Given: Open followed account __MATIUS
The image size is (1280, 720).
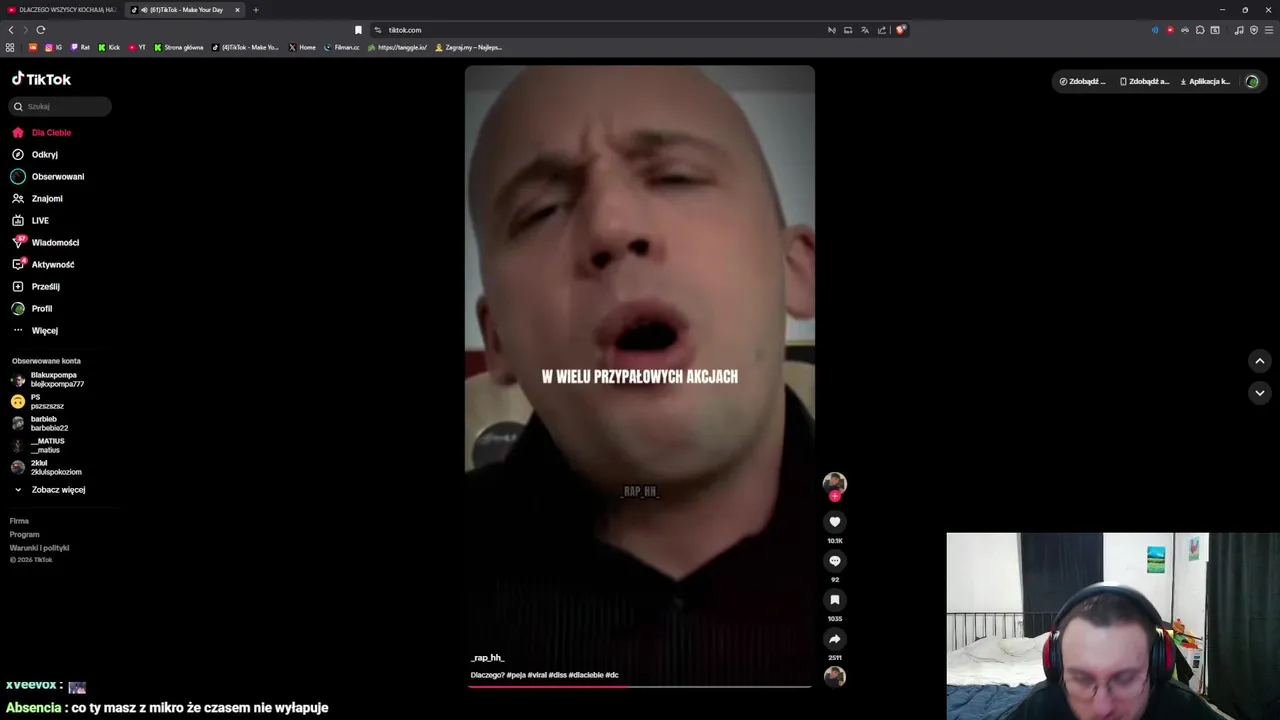Looking at the screenshot, I should tap(38, 446).
